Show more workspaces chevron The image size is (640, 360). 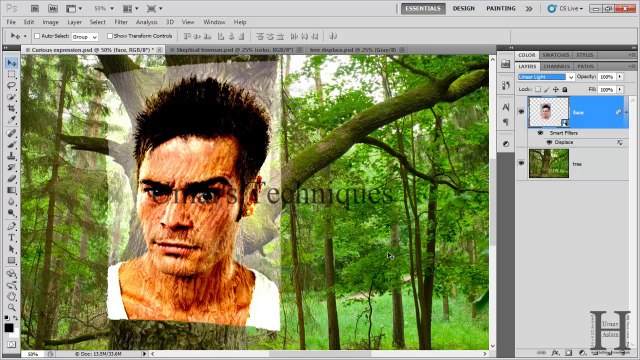tap(529, 9)
